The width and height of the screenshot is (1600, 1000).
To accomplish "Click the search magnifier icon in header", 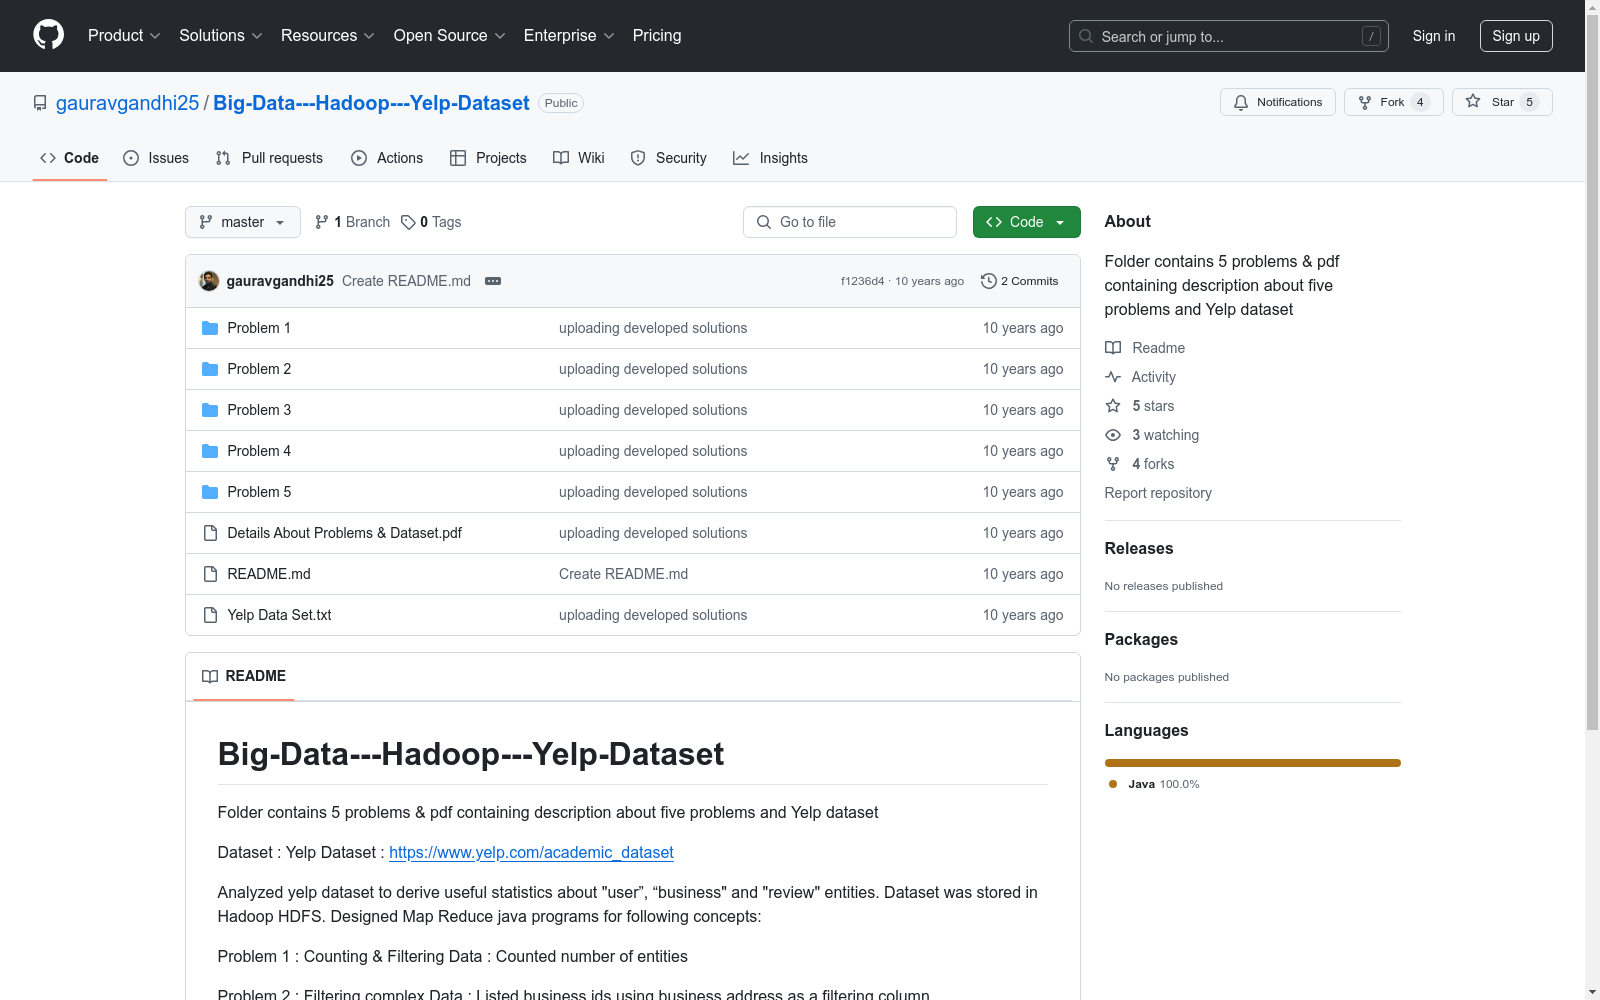I will (x=1086, y=36).
